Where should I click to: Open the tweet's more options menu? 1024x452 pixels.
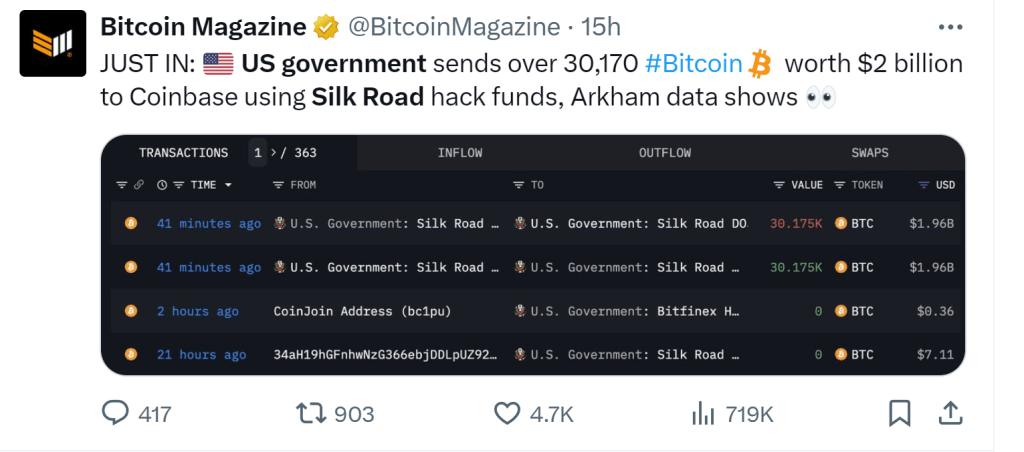point(945,27)
